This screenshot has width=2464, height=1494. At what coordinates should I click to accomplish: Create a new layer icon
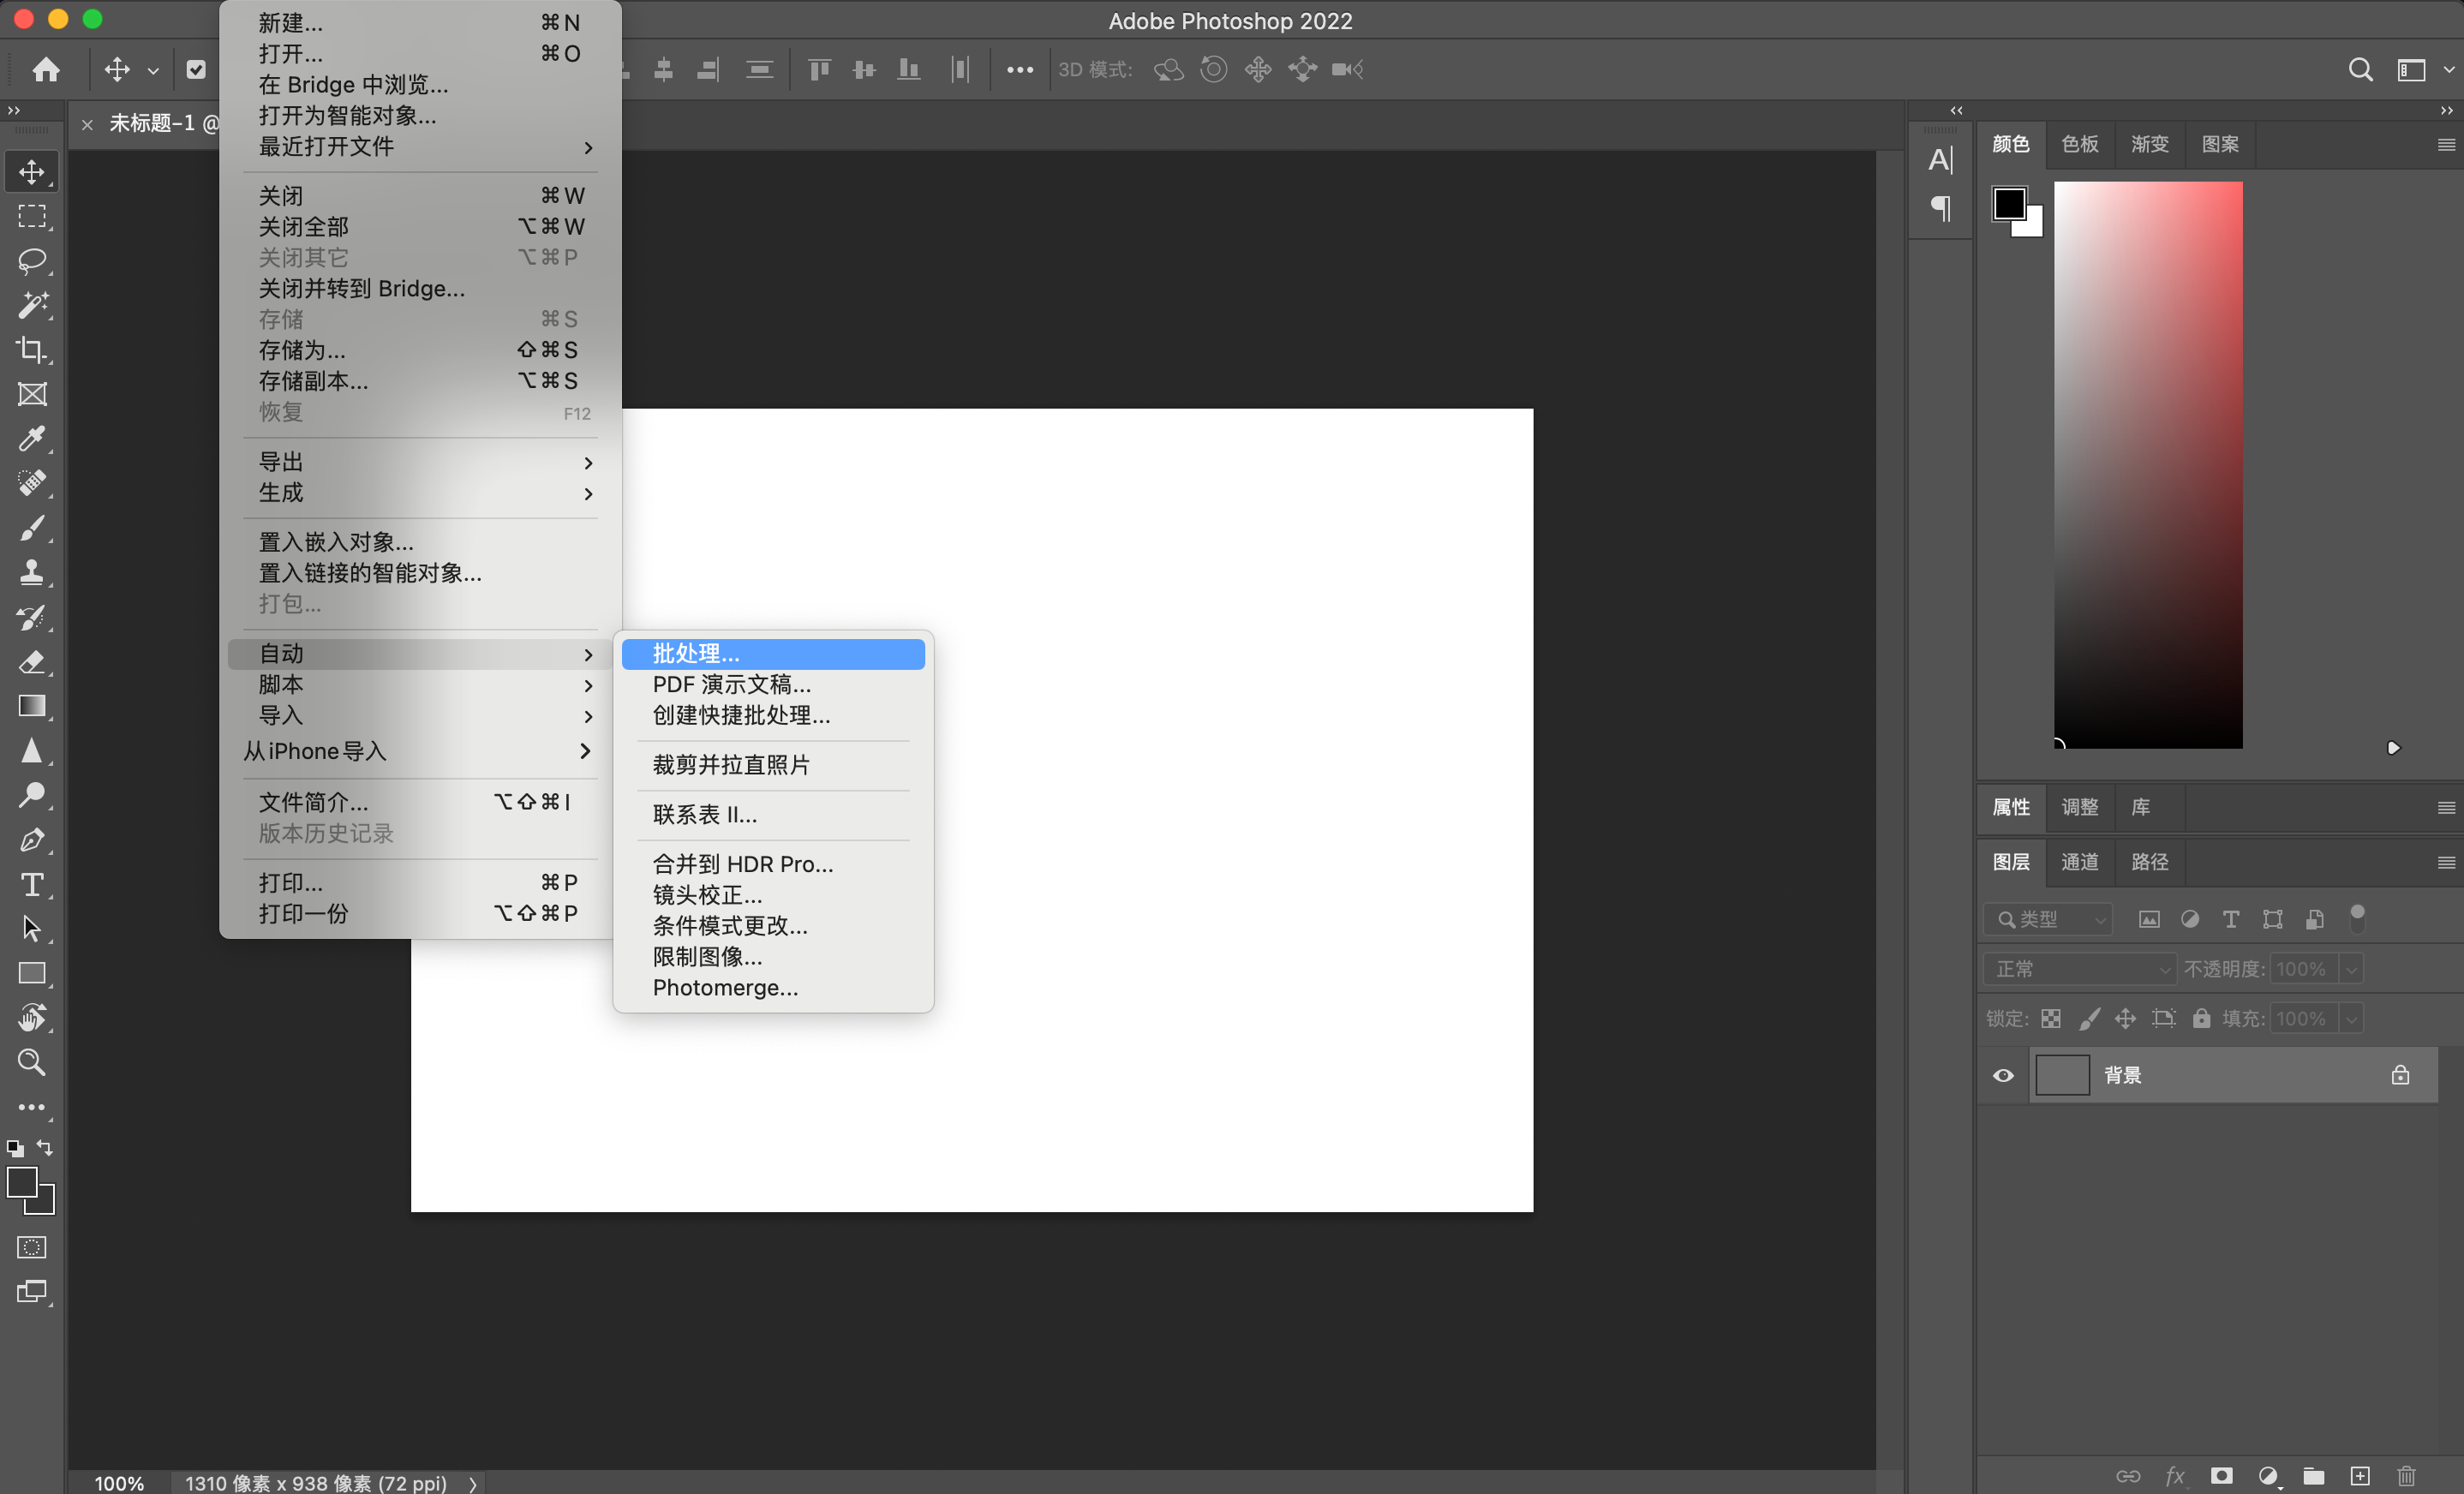(2360, 1476)
